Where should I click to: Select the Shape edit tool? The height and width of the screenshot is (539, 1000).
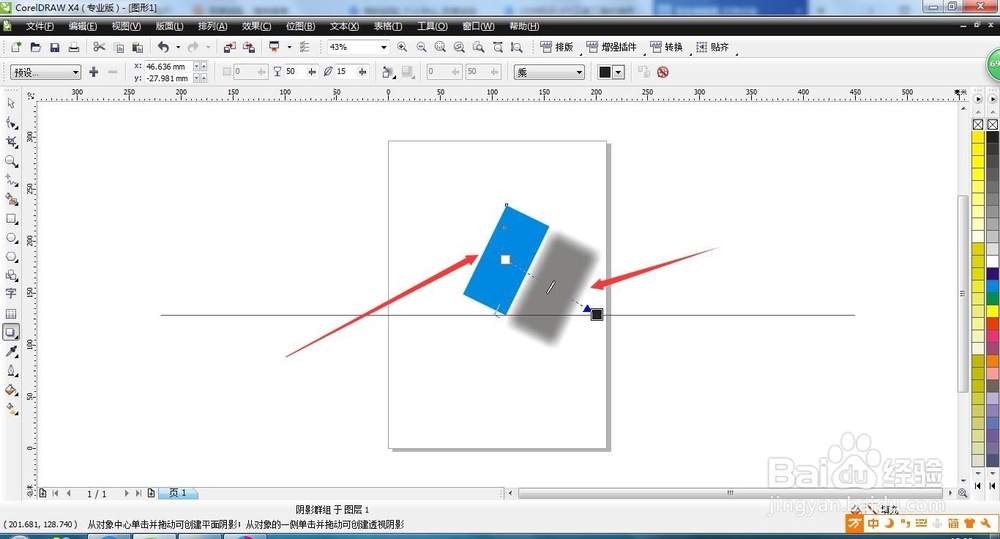[11, 122]
